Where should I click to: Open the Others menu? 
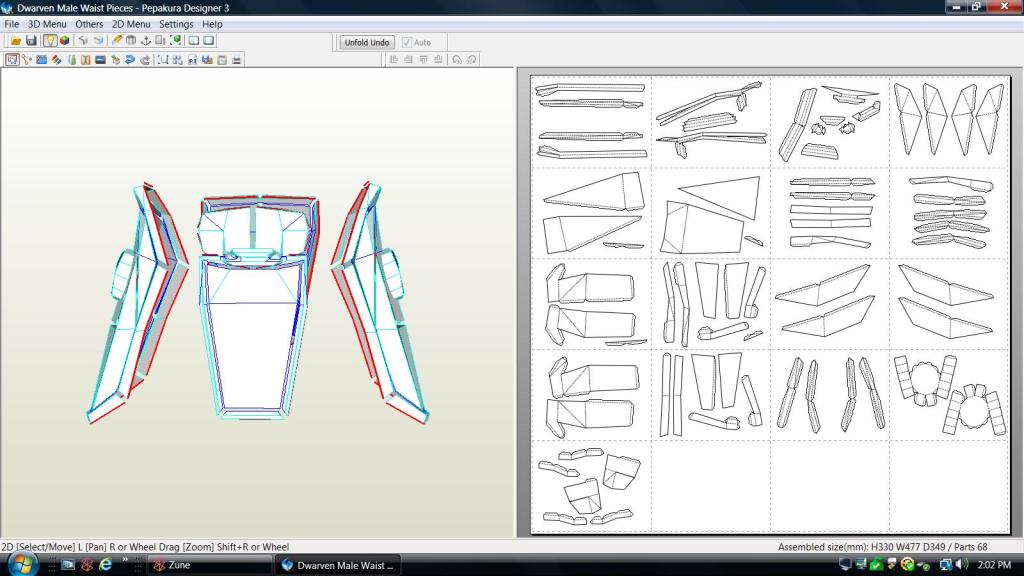[x=89, y=24]
